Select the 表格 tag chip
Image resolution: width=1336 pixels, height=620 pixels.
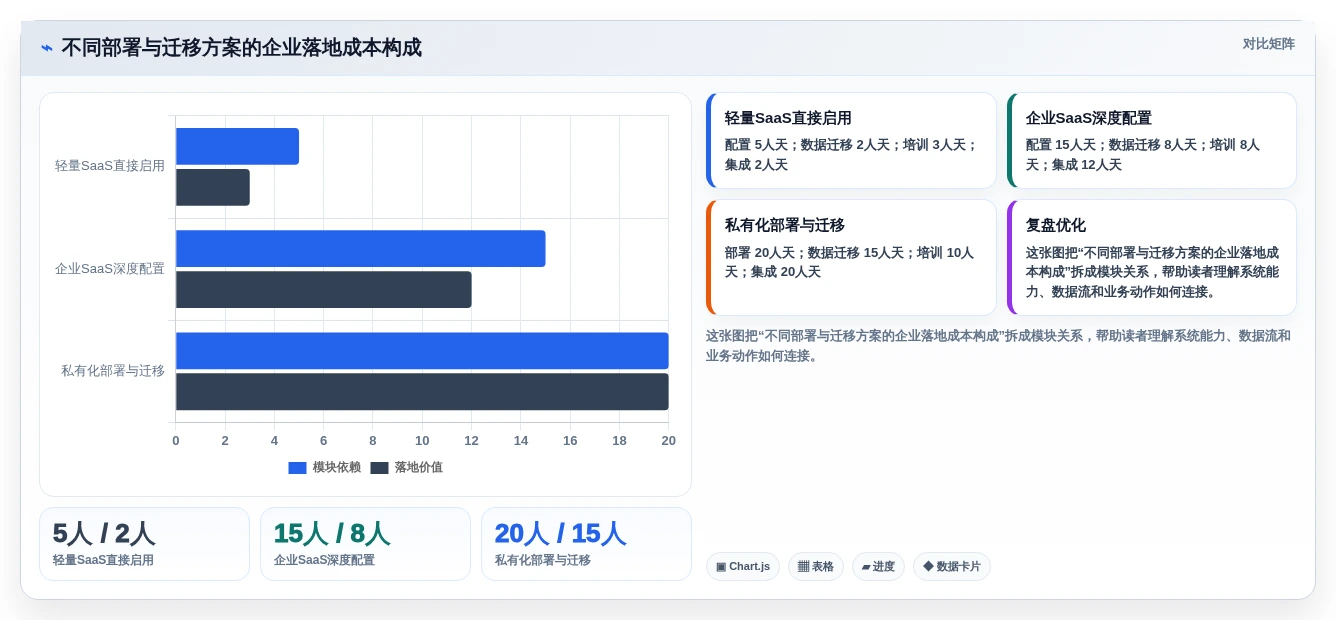pyautogui.click(x=816, y=567)
